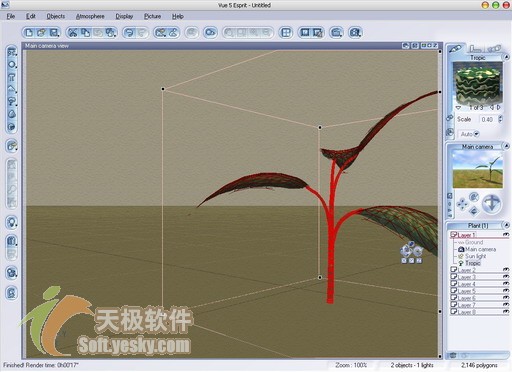Open the Display menu

point(124,16)
